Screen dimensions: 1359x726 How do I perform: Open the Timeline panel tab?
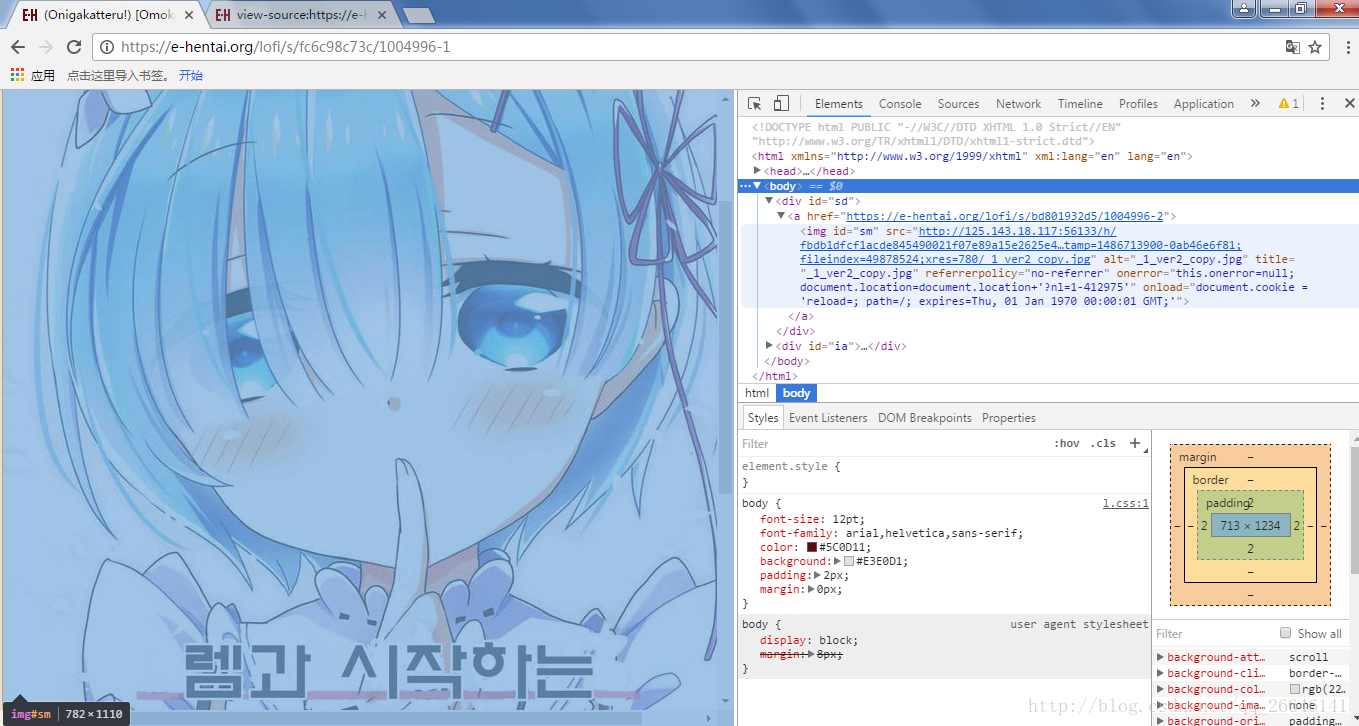[1080, 103]
